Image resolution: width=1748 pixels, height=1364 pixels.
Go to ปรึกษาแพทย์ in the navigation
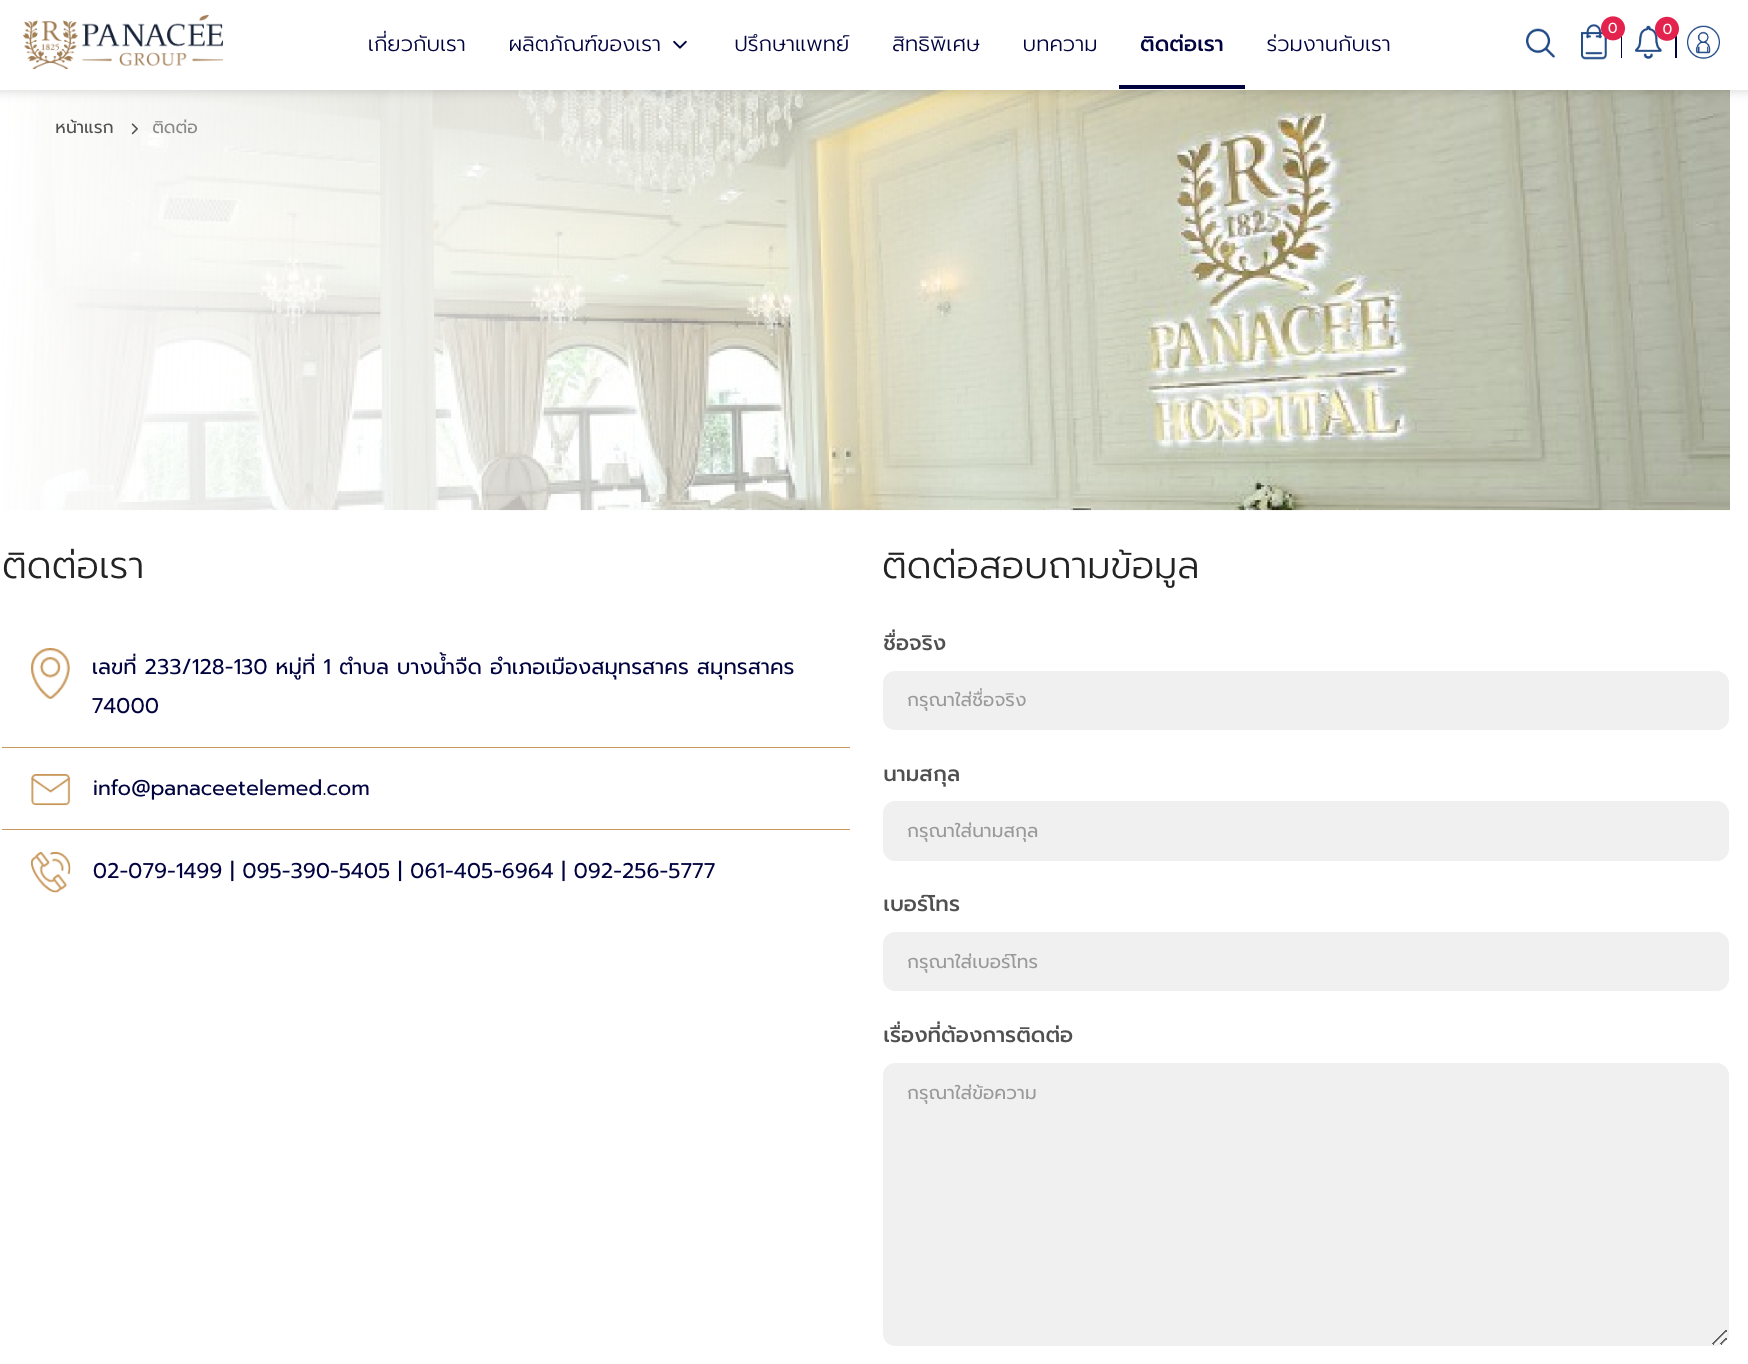pos(791,44)
